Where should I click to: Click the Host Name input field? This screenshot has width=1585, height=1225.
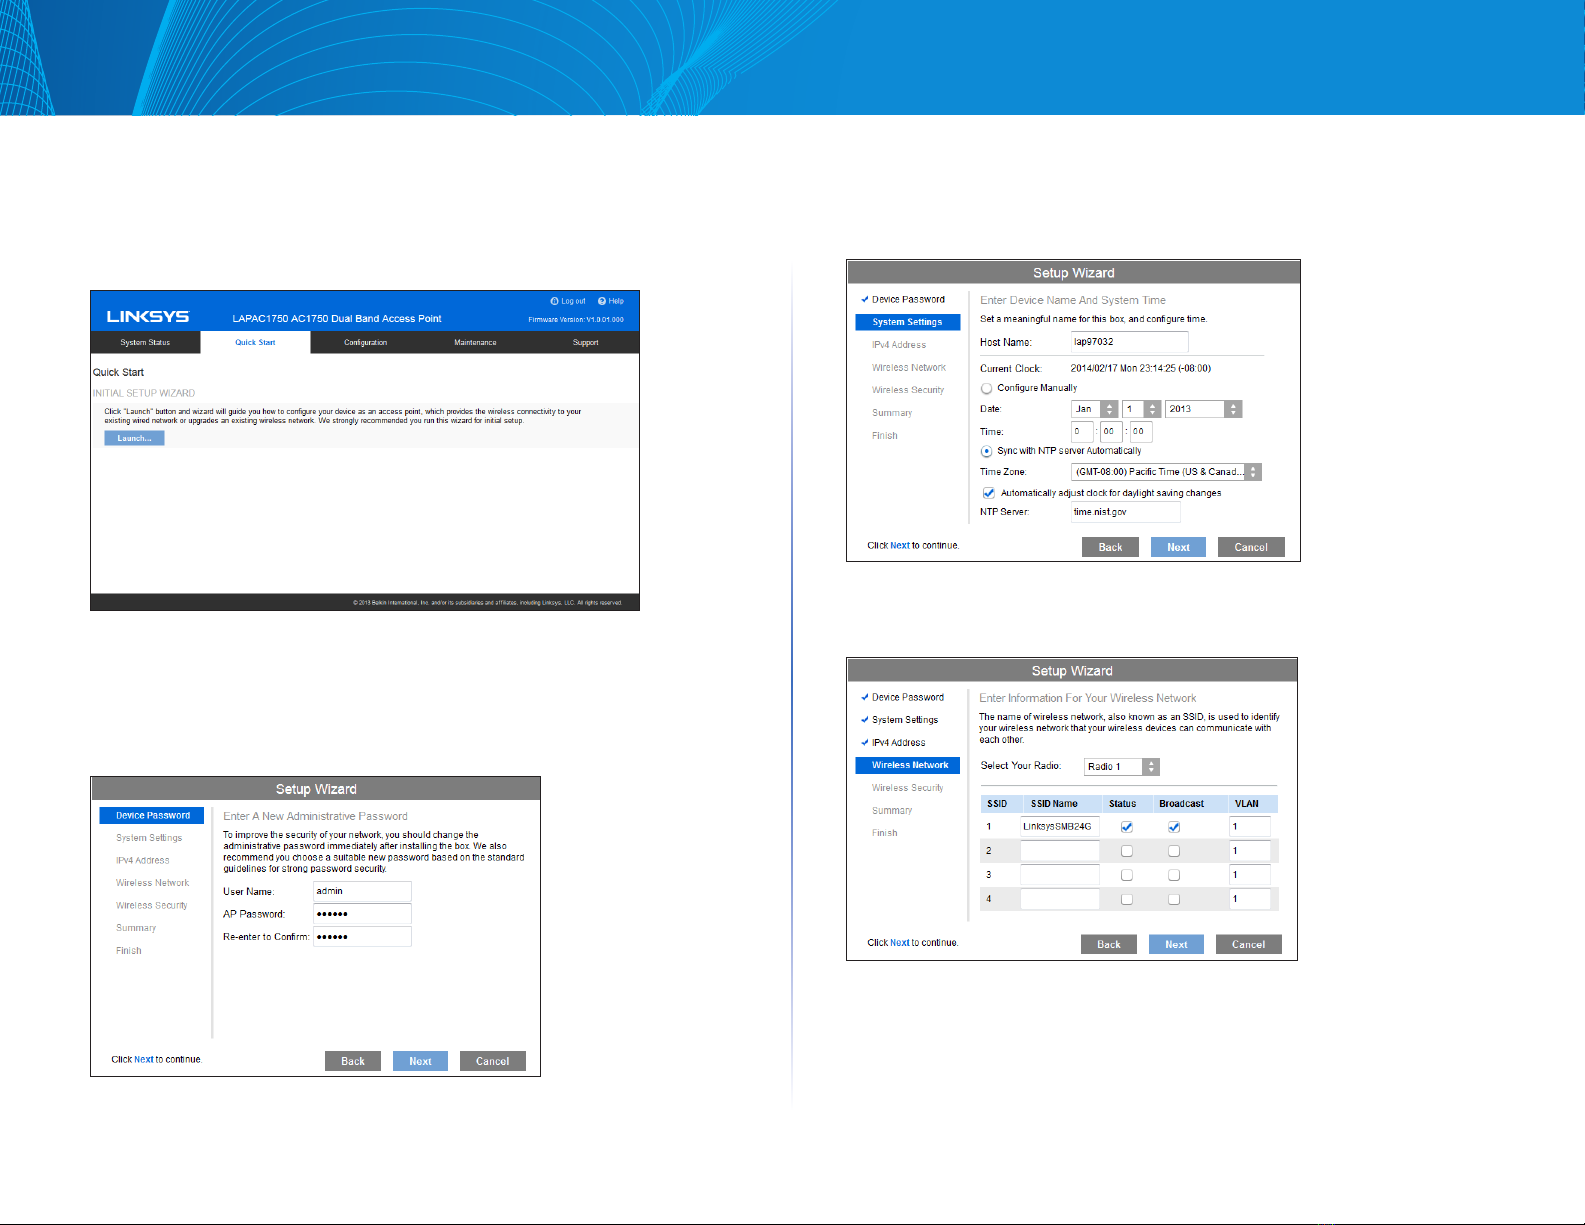1129,342
